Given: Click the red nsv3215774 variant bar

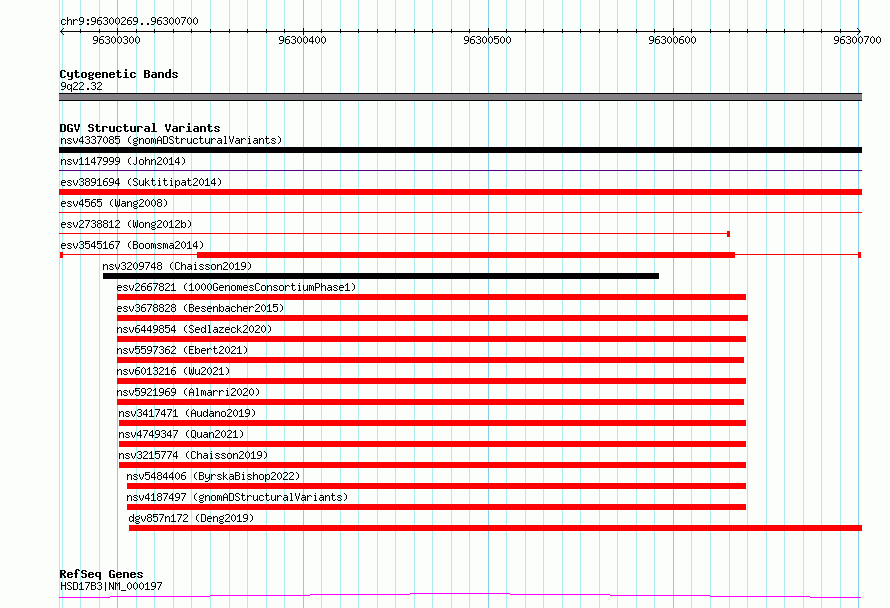Looking at the screenshot, I should point(433,465).
